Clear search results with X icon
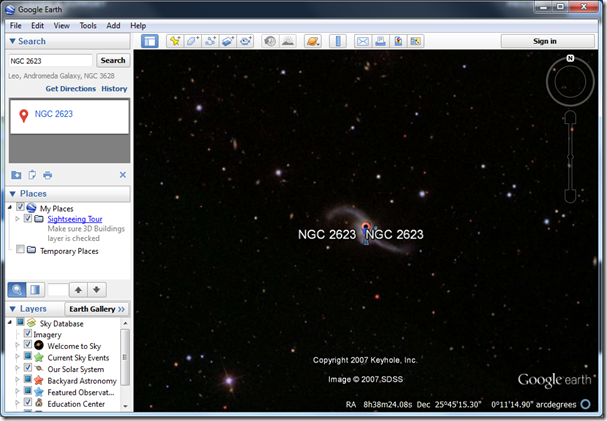This screenshot has height=421, width=607. click(123, 175)
